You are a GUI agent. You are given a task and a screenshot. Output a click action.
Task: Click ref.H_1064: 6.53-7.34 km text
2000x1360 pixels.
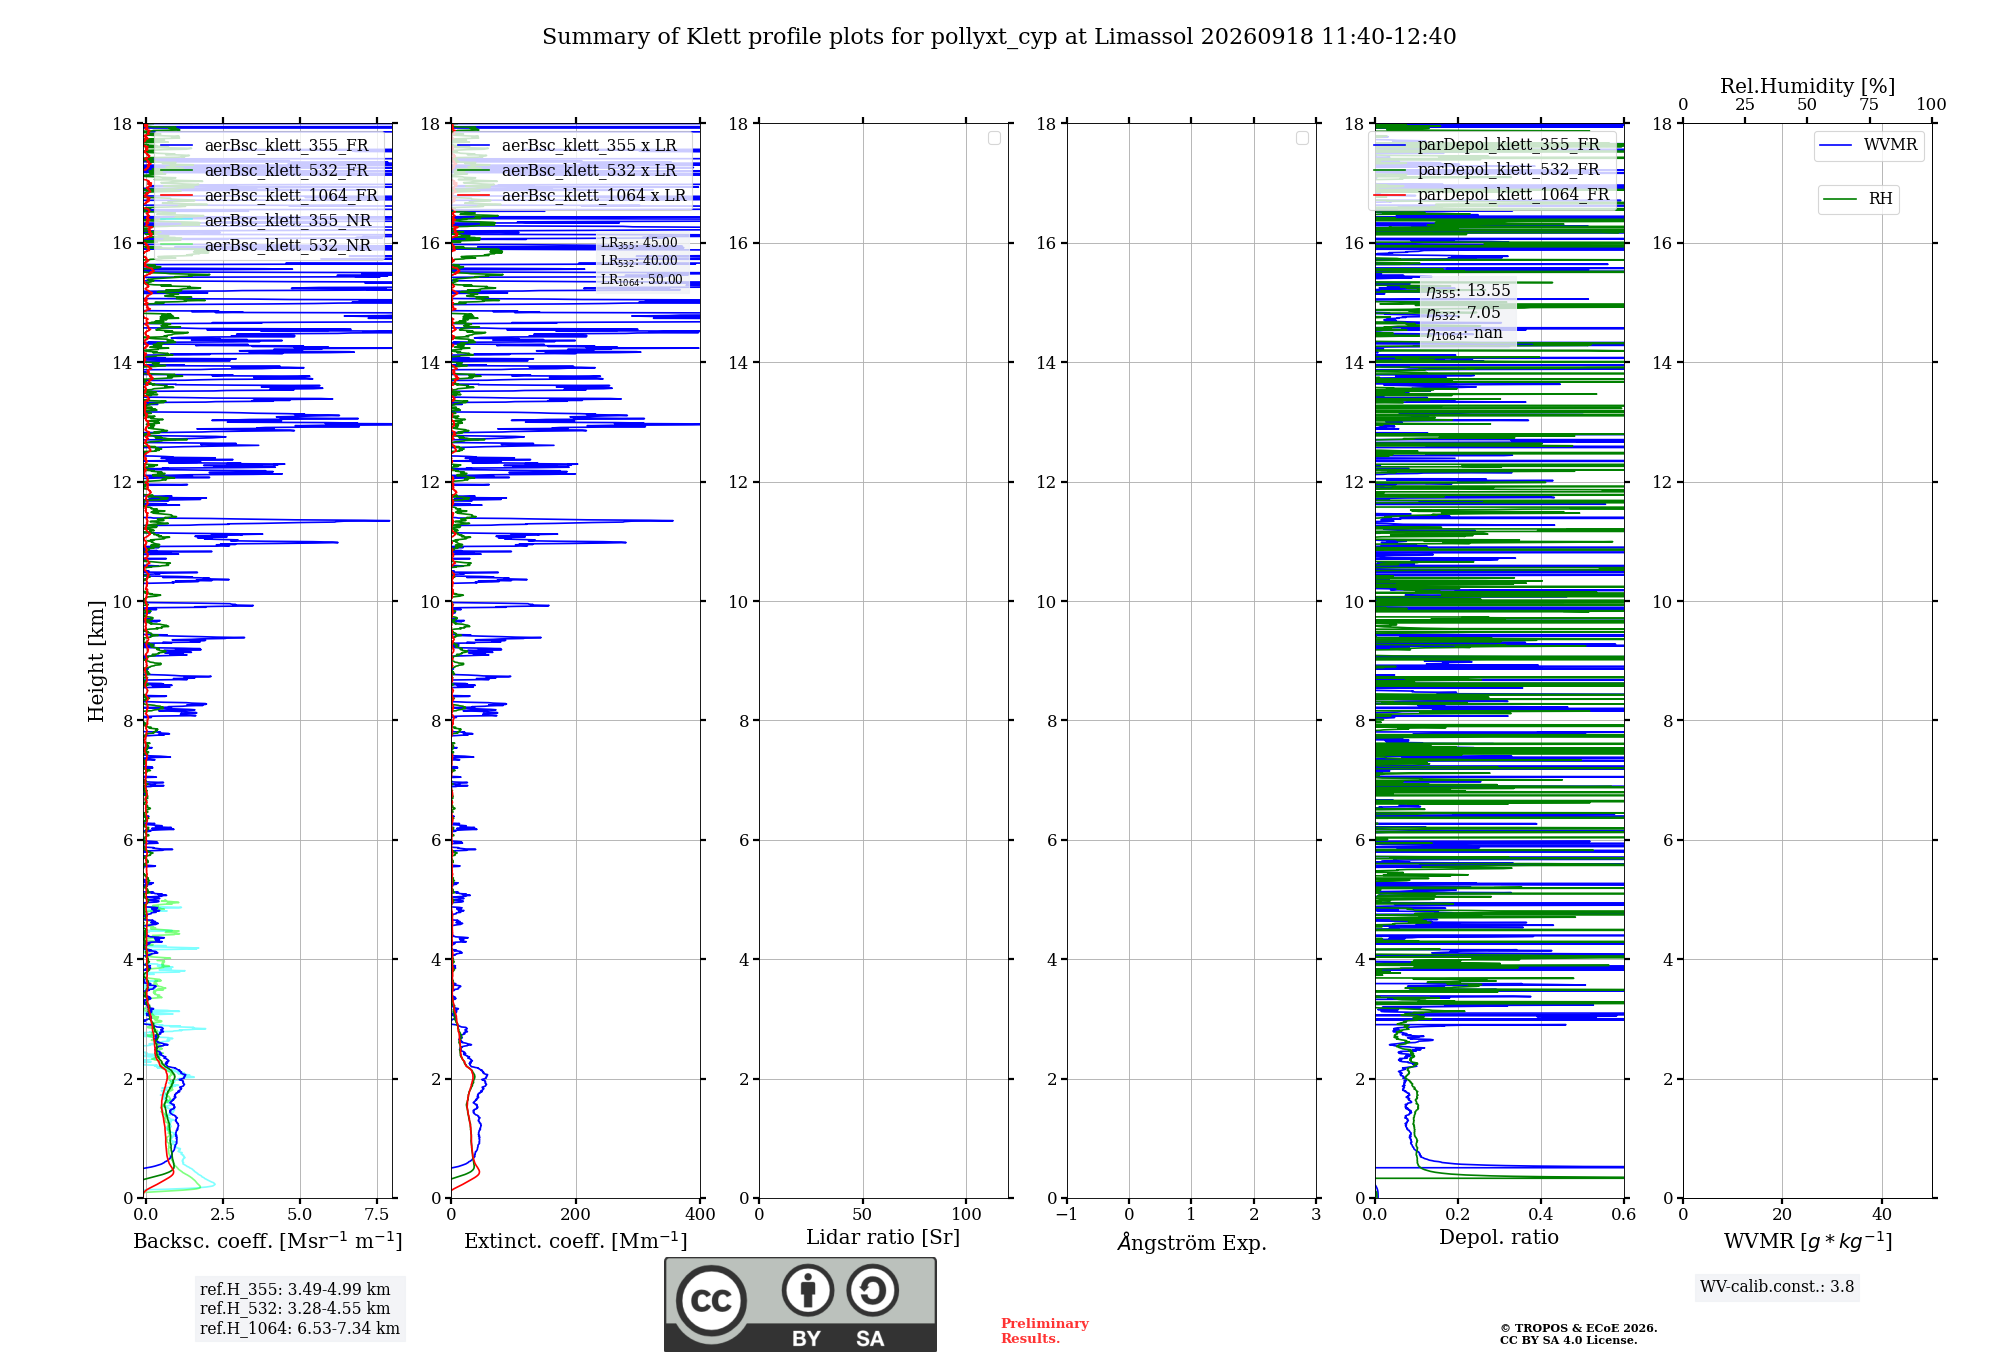(300, 1329)
